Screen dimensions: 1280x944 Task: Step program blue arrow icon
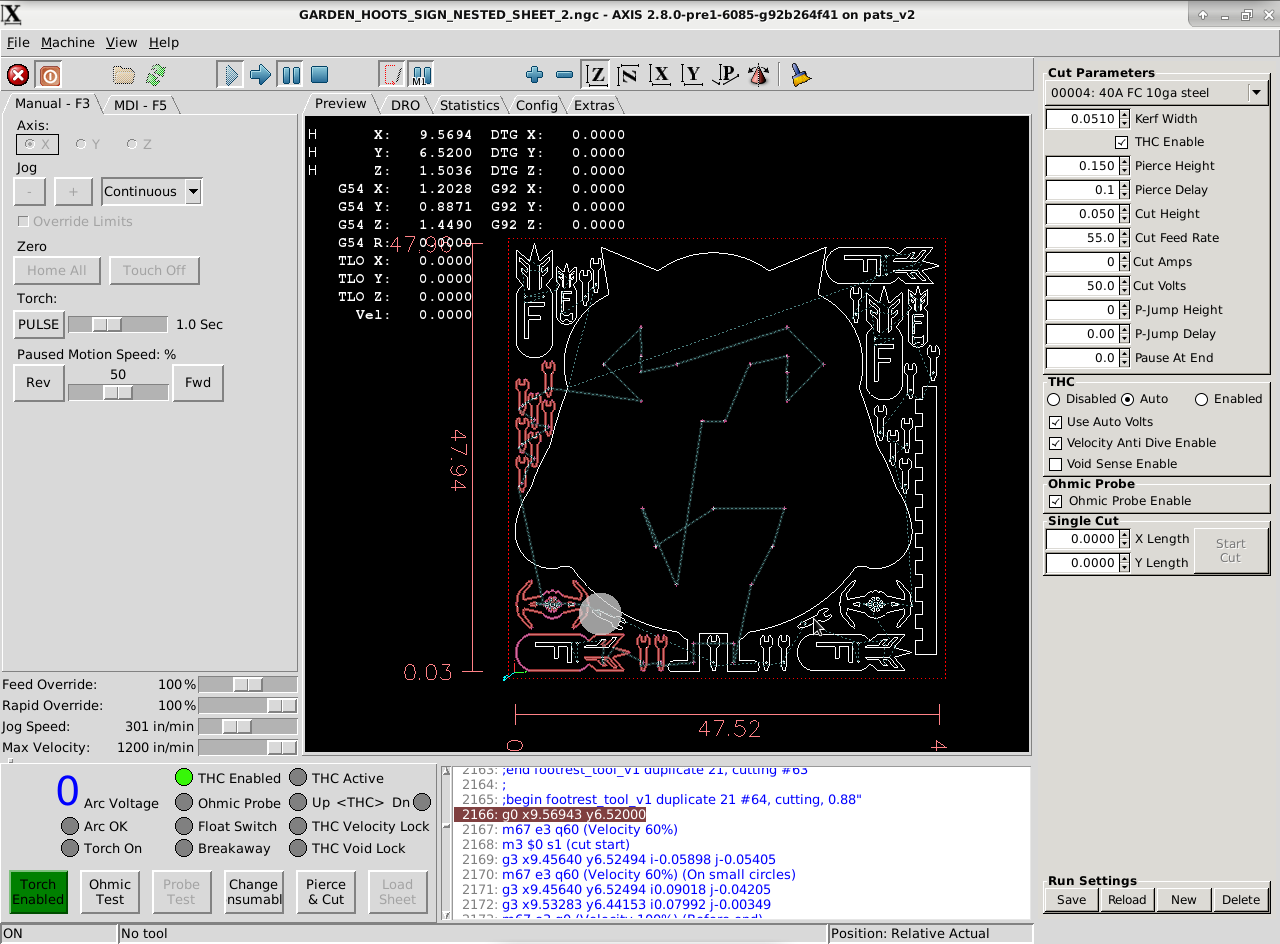(260, 75)
